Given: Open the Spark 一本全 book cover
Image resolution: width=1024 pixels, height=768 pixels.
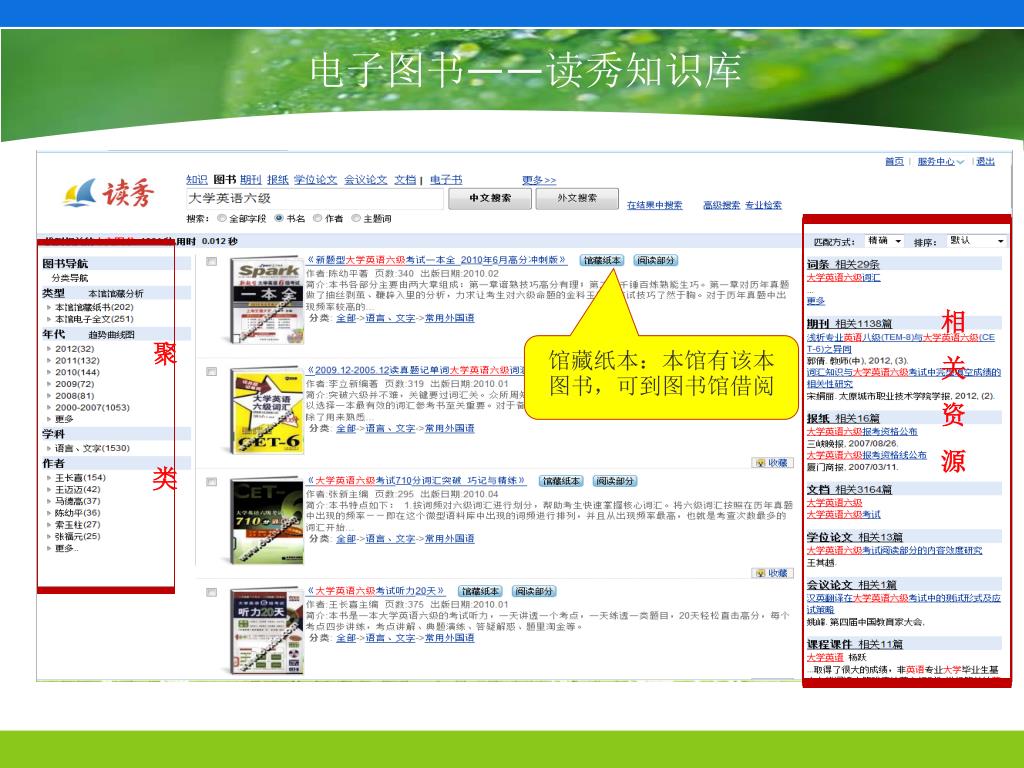Looking at the screenshot, I should click(267, 300).
